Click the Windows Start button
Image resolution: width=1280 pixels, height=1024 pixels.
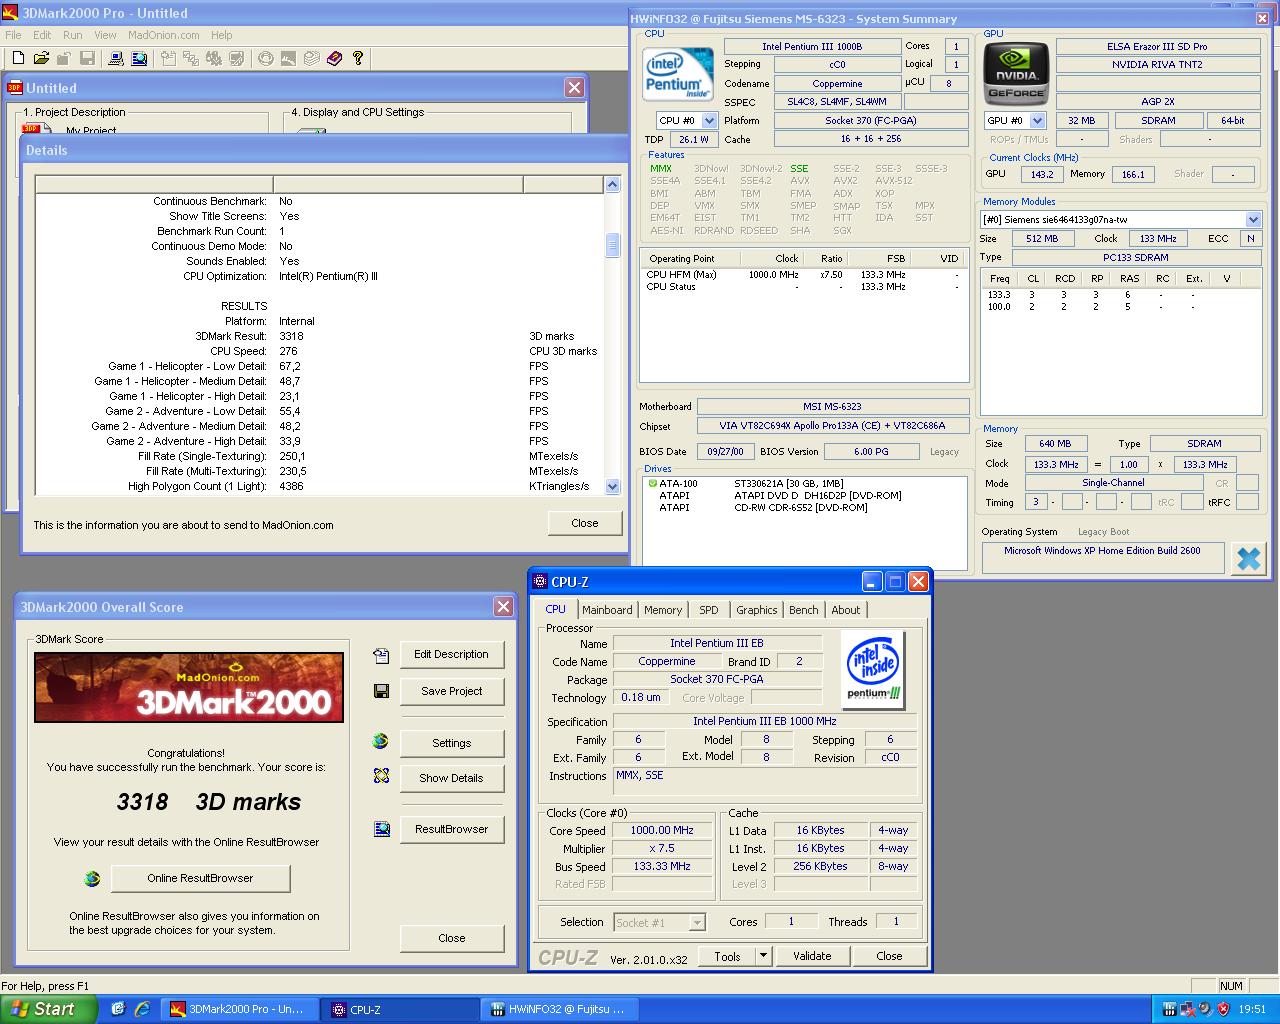(48, 1009)
